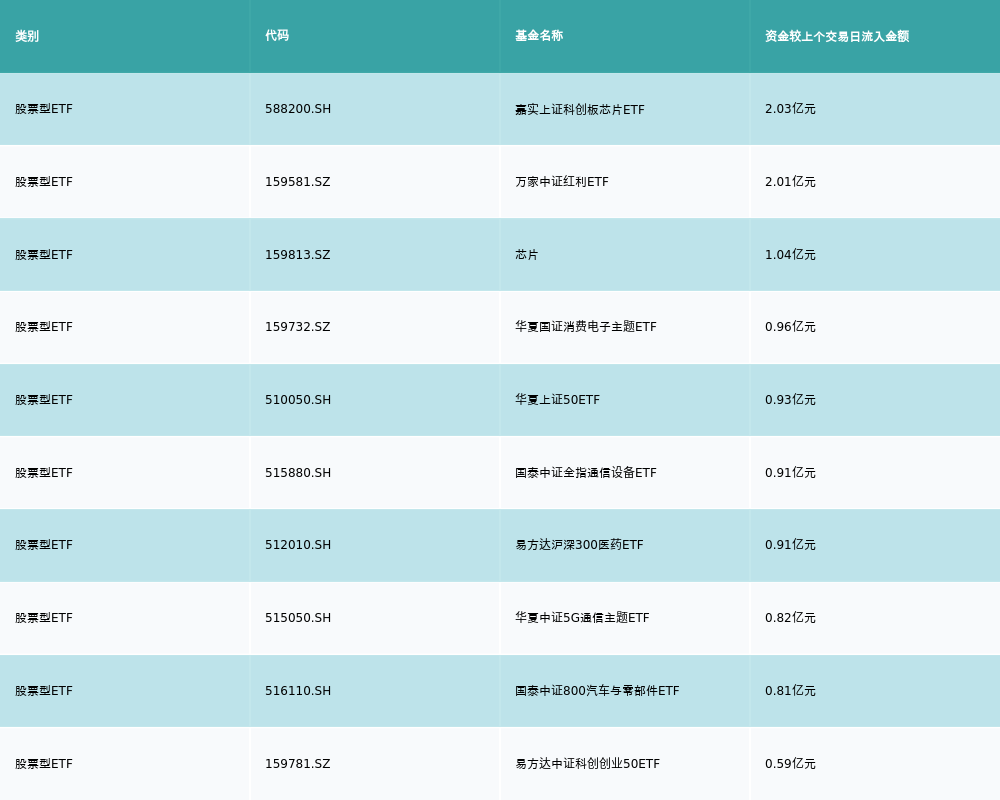
Task: Click the 2.03亿元 inflow value
Action: pos(790,109)
